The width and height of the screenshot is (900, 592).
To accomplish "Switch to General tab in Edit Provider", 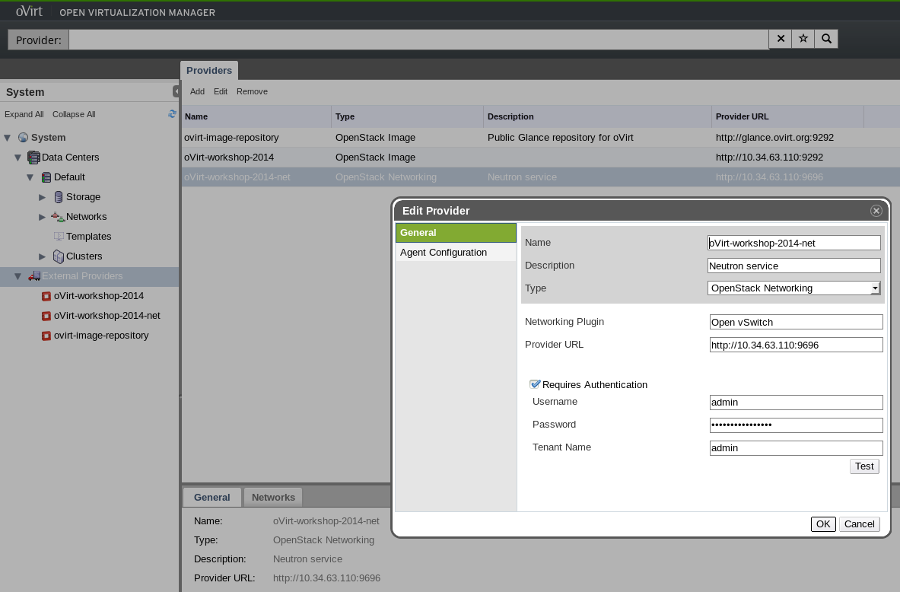I will (x=456, y=233).
